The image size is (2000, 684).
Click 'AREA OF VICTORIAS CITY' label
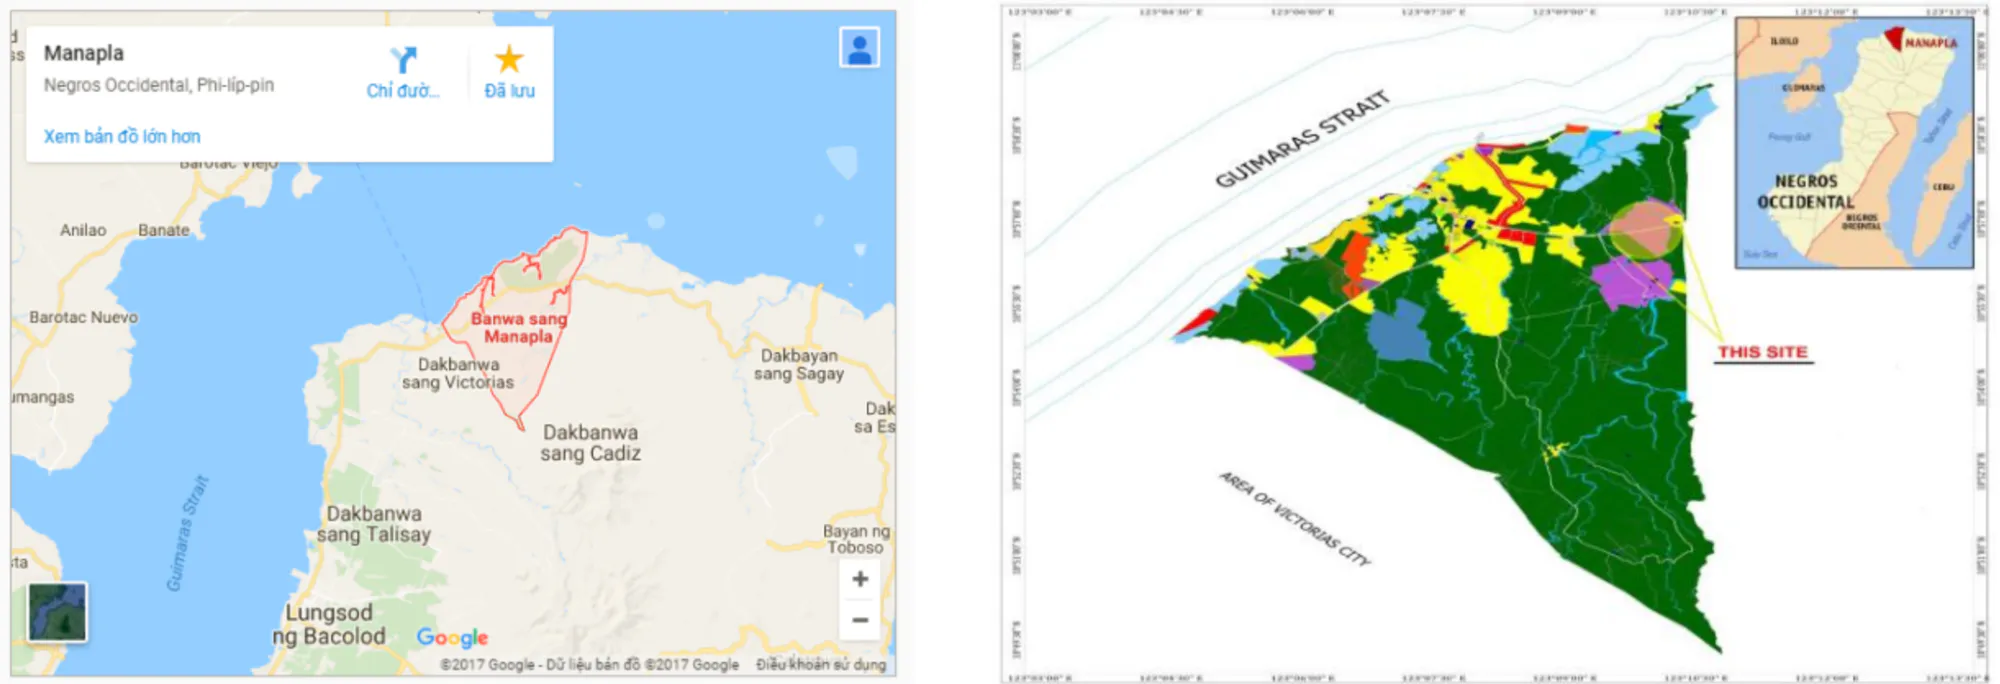point(1295,518)
